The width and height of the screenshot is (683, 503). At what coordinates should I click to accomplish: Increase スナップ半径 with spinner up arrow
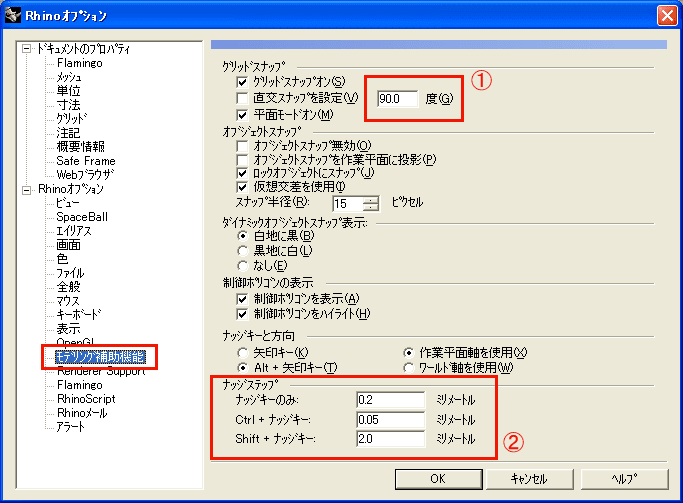coord(372,198)
